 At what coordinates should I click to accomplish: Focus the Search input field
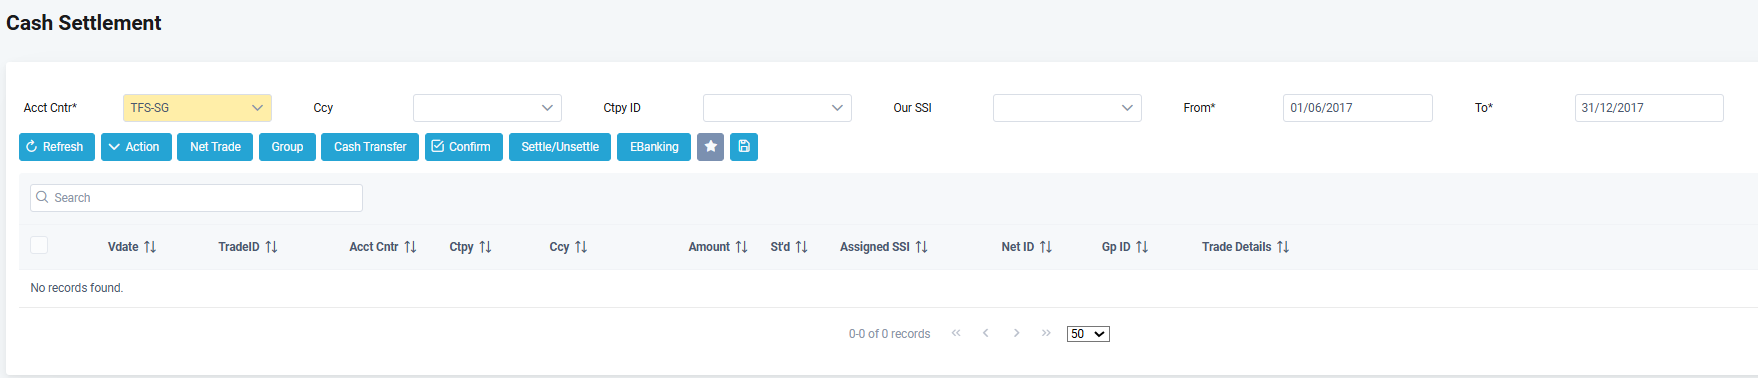[x=196, y=198]
